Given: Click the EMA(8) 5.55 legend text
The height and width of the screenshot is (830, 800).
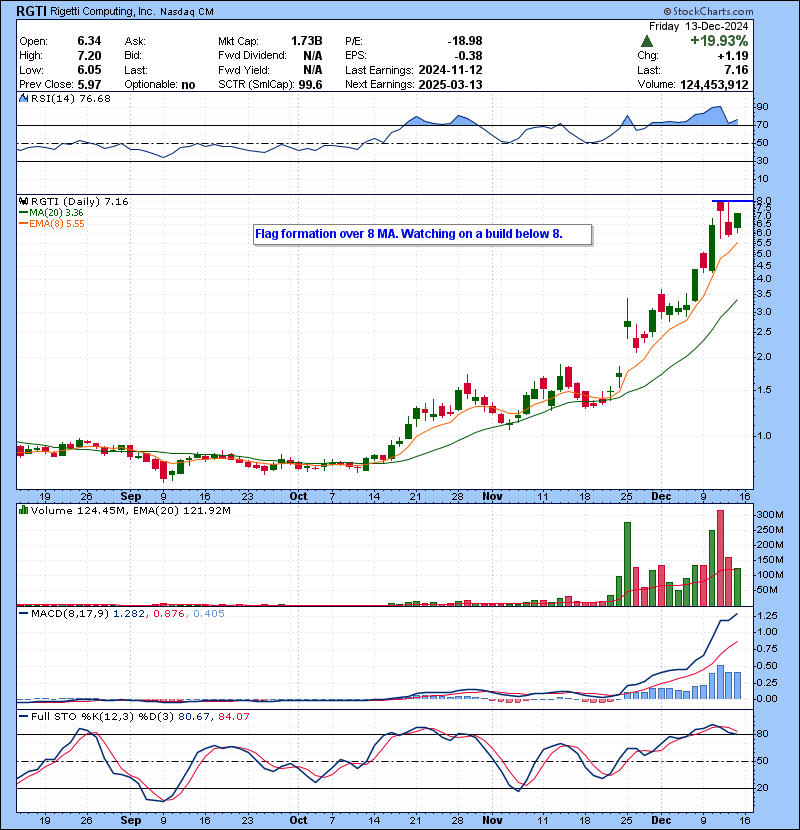Looking at the screenshot, I should coord(57,223).
